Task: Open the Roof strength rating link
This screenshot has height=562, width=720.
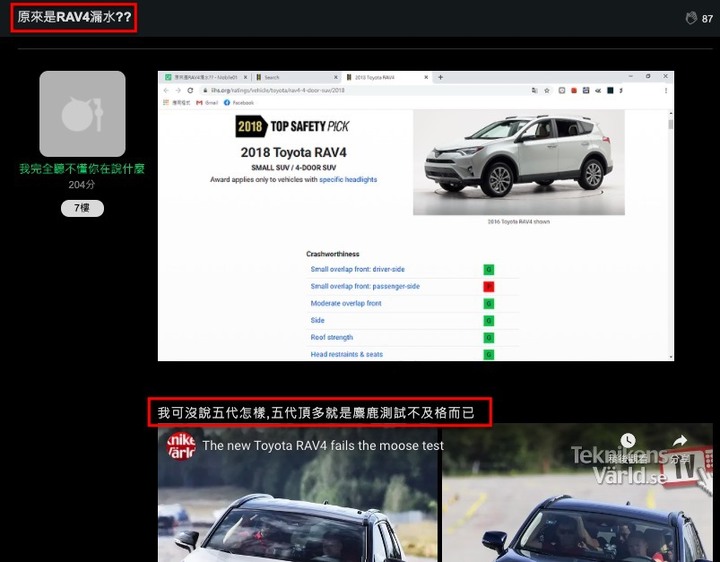Action: click(332, 337)
